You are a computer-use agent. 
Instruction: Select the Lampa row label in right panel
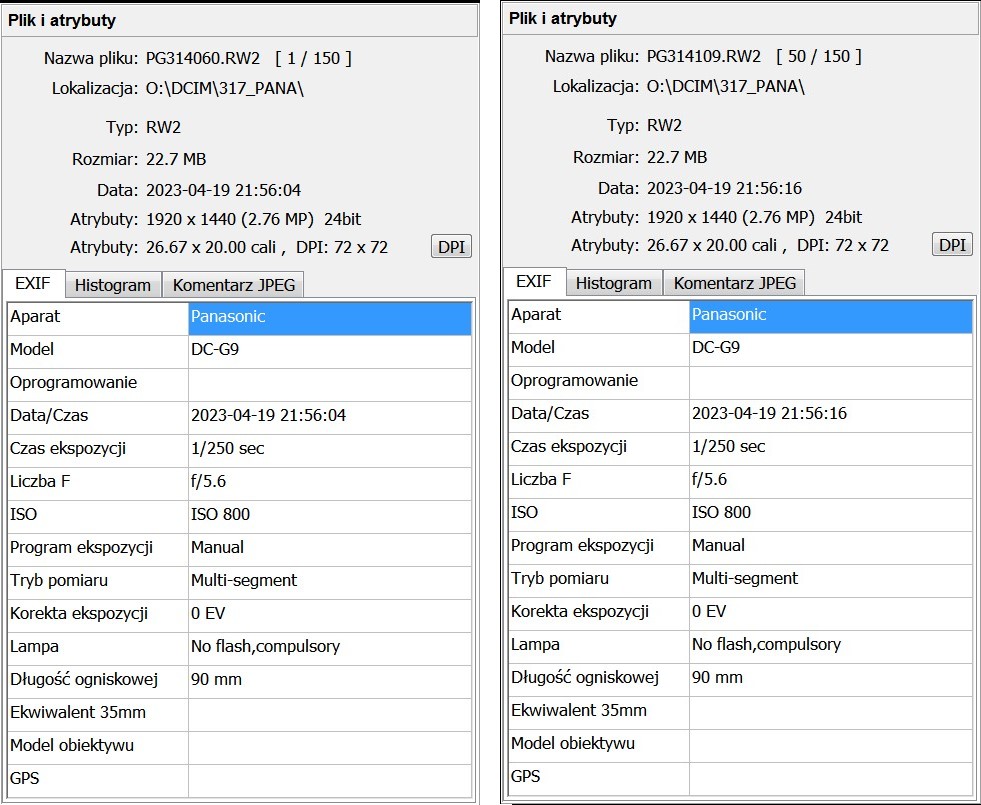pos(536,645)
